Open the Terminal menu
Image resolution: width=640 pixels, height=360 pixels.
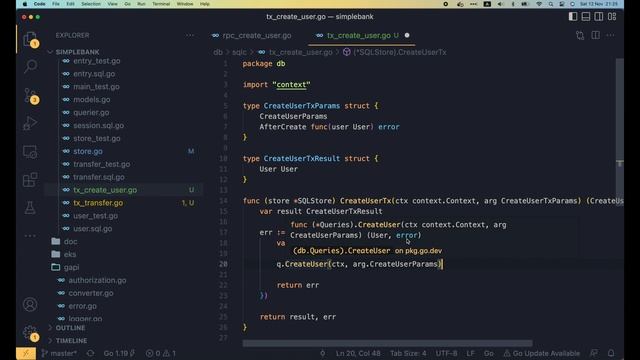tap(161, 4)
